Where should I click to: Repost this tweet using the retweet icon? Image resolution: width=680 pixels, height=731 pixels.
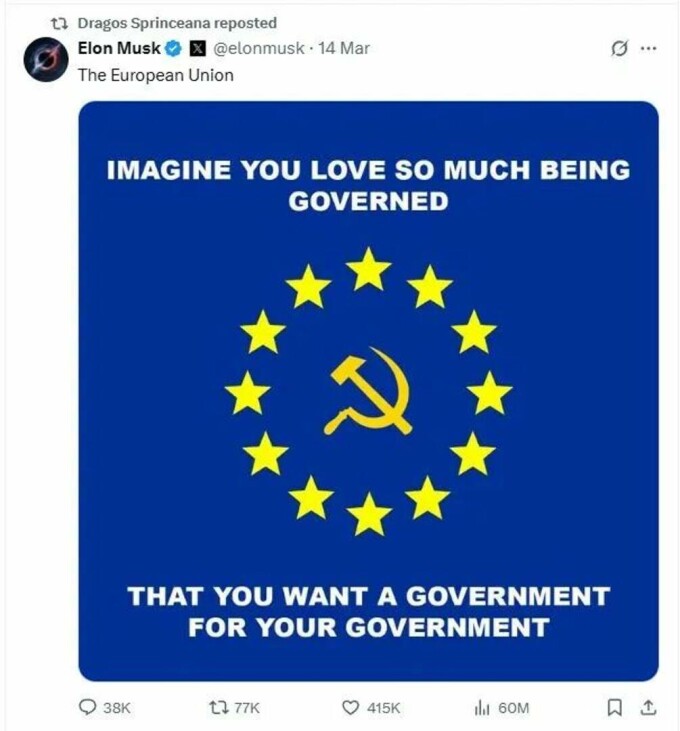point(218,707)
